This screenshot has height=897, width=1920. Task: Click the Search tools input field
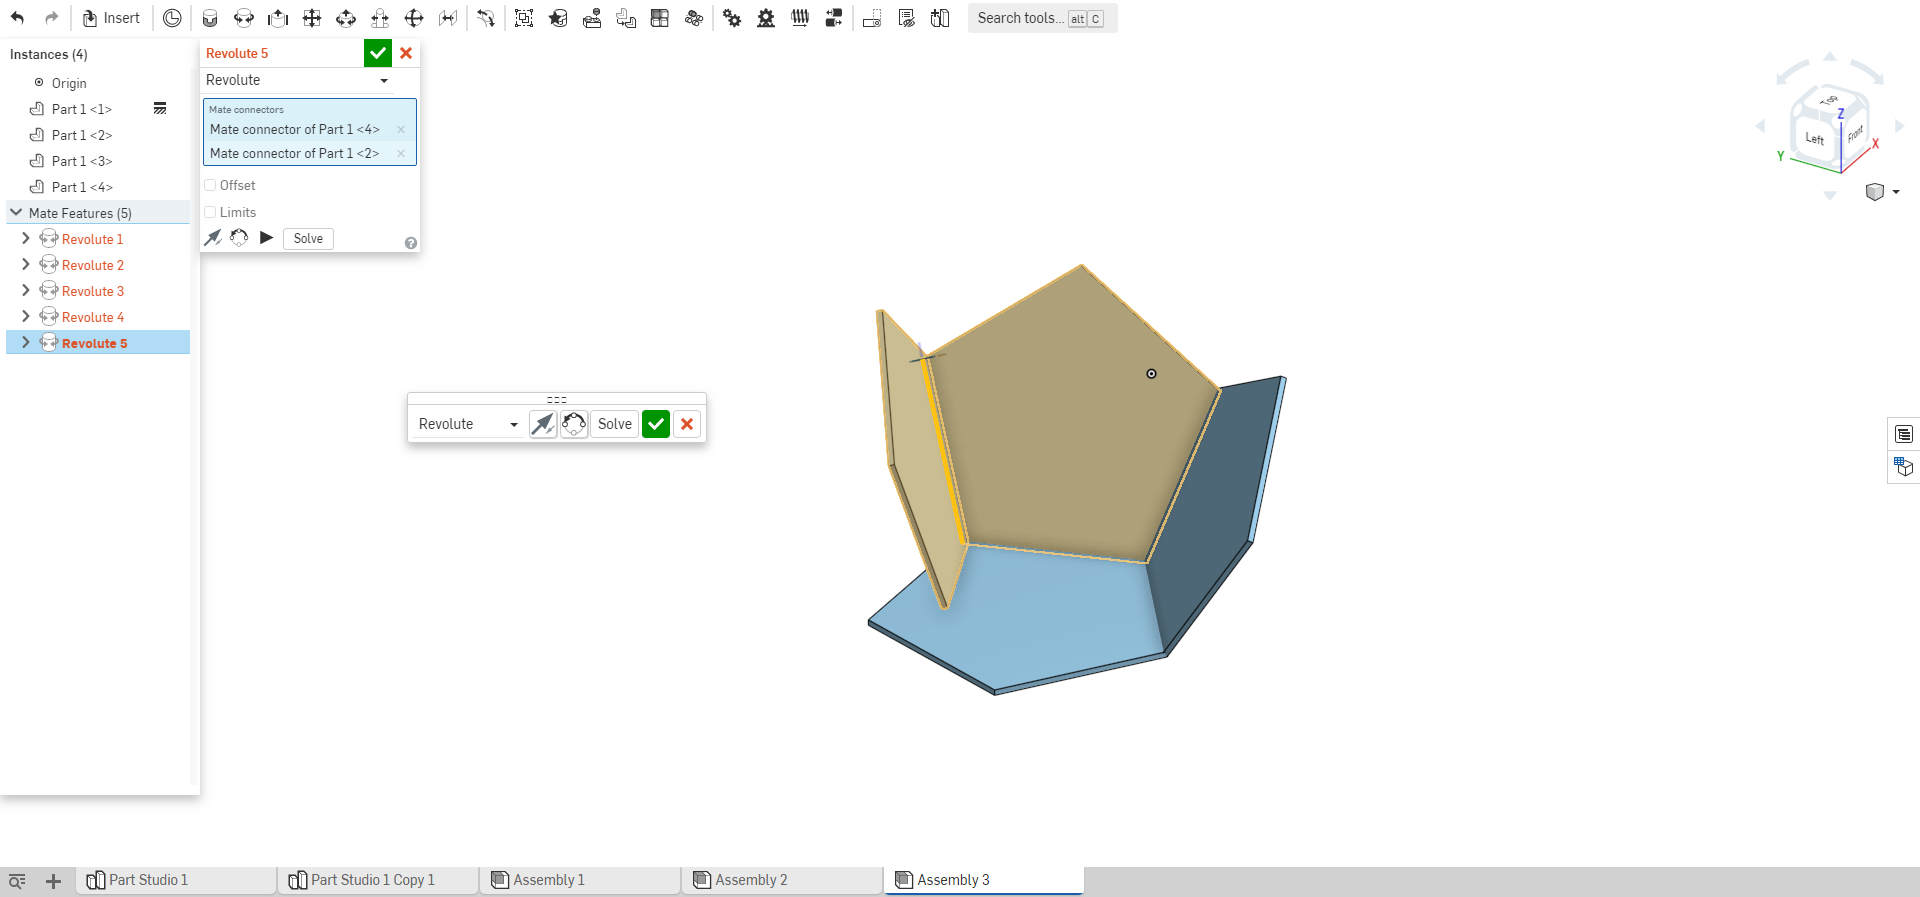(1042, 18)
